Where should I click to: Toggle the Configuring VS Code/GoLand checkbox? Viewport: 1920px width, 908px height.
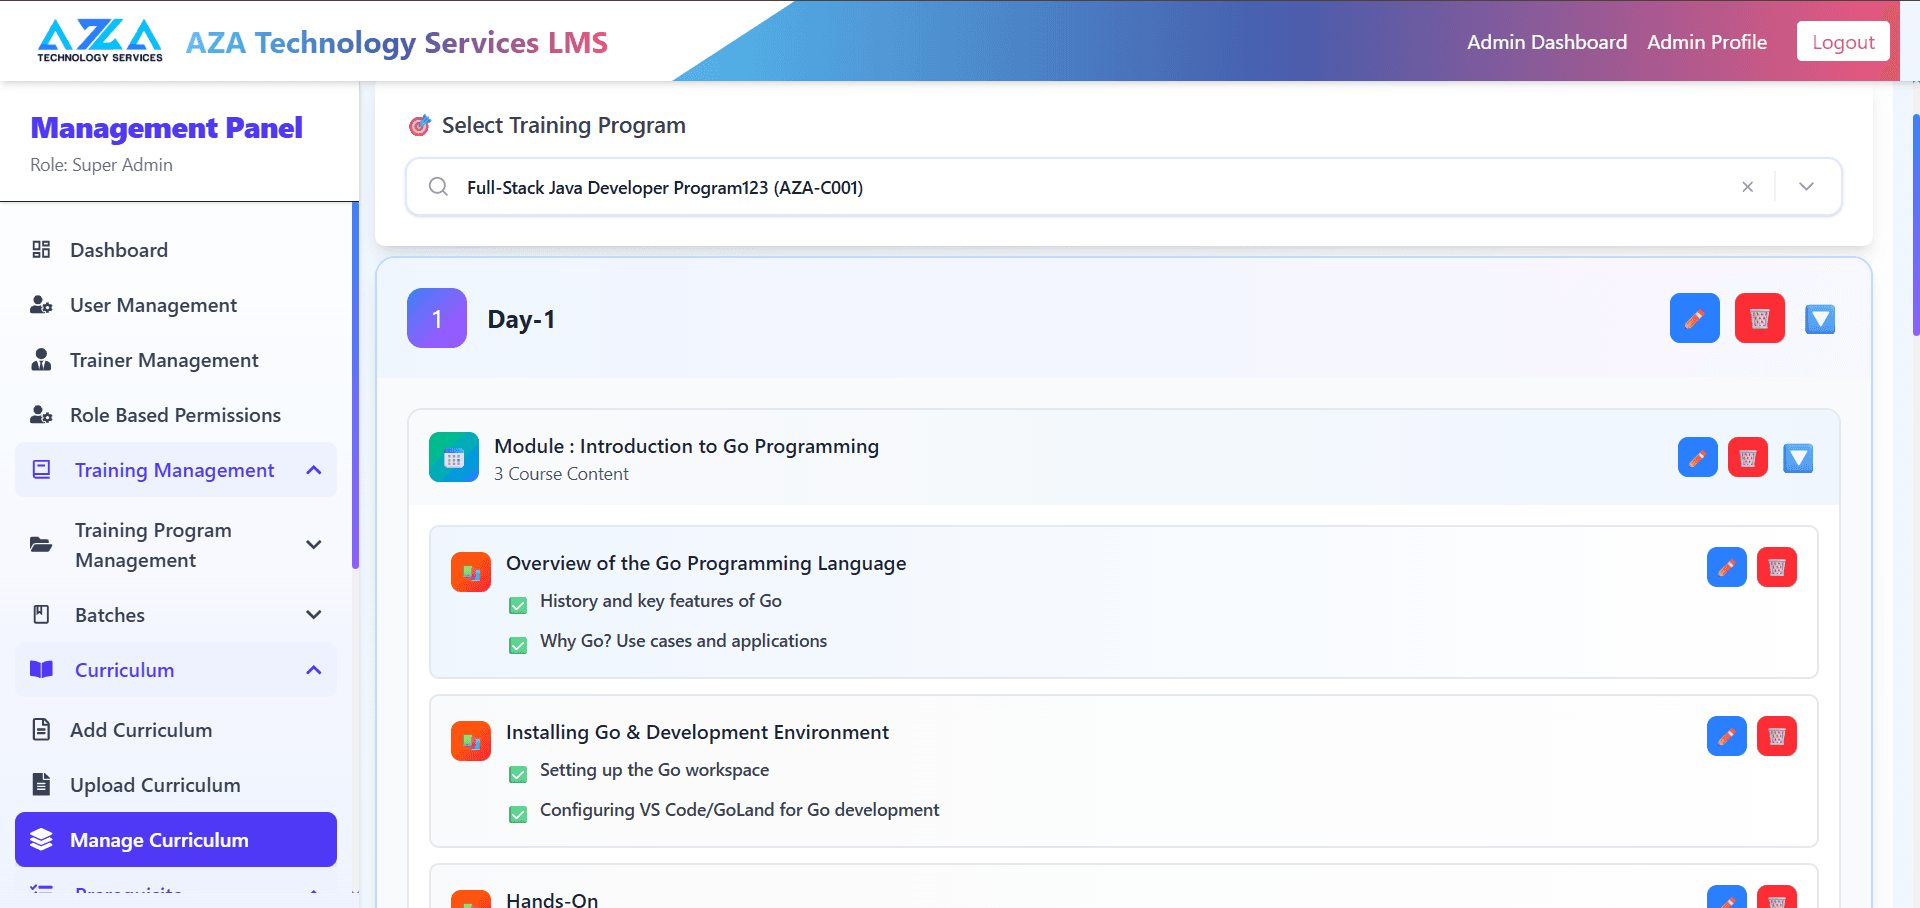[518, 814]
